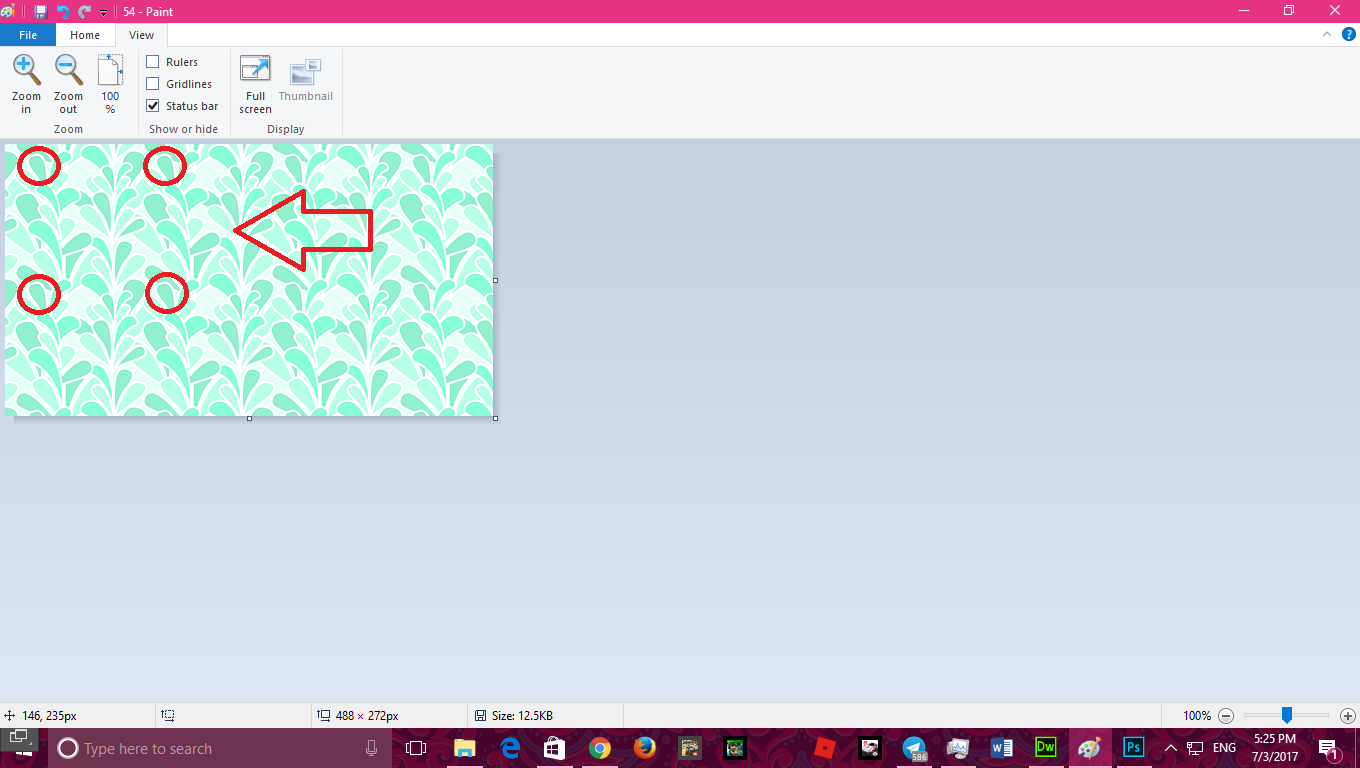Open File Explorer from the taskbar
Image resolution: width=1360 pixels, height=768 pixels.
tap(464, 748)
